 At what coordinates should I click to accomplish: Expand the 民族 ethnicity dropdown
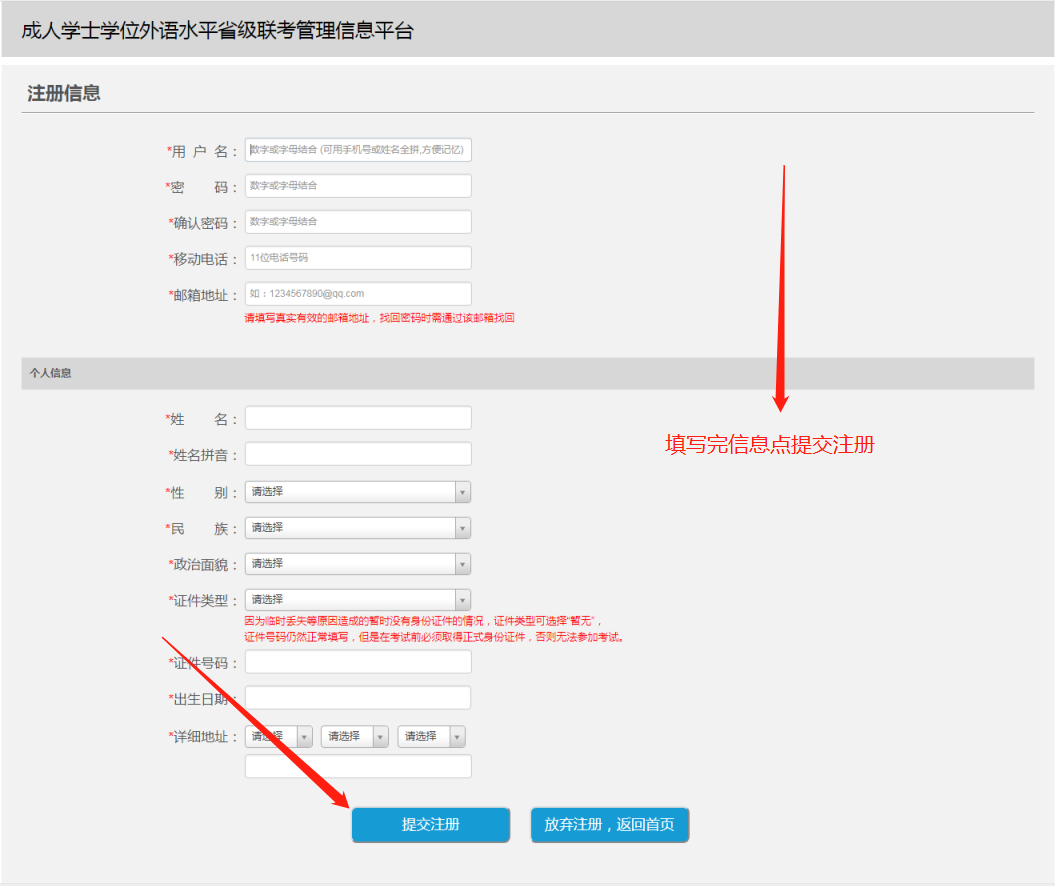[x=358, y=528]
